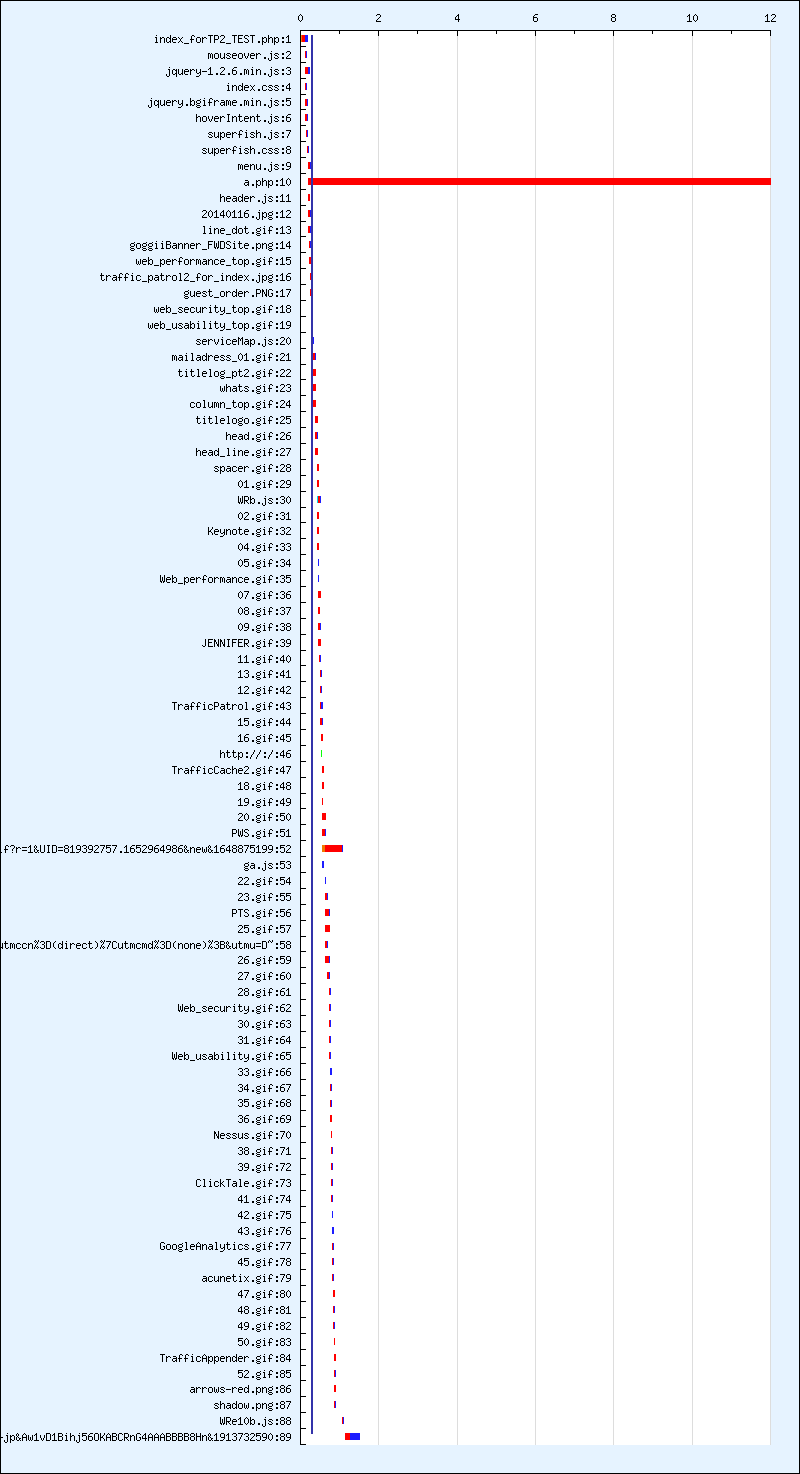Click axis tick label 6
Image resolution: width=800 pixels, height=1474 pixels.
535,18
